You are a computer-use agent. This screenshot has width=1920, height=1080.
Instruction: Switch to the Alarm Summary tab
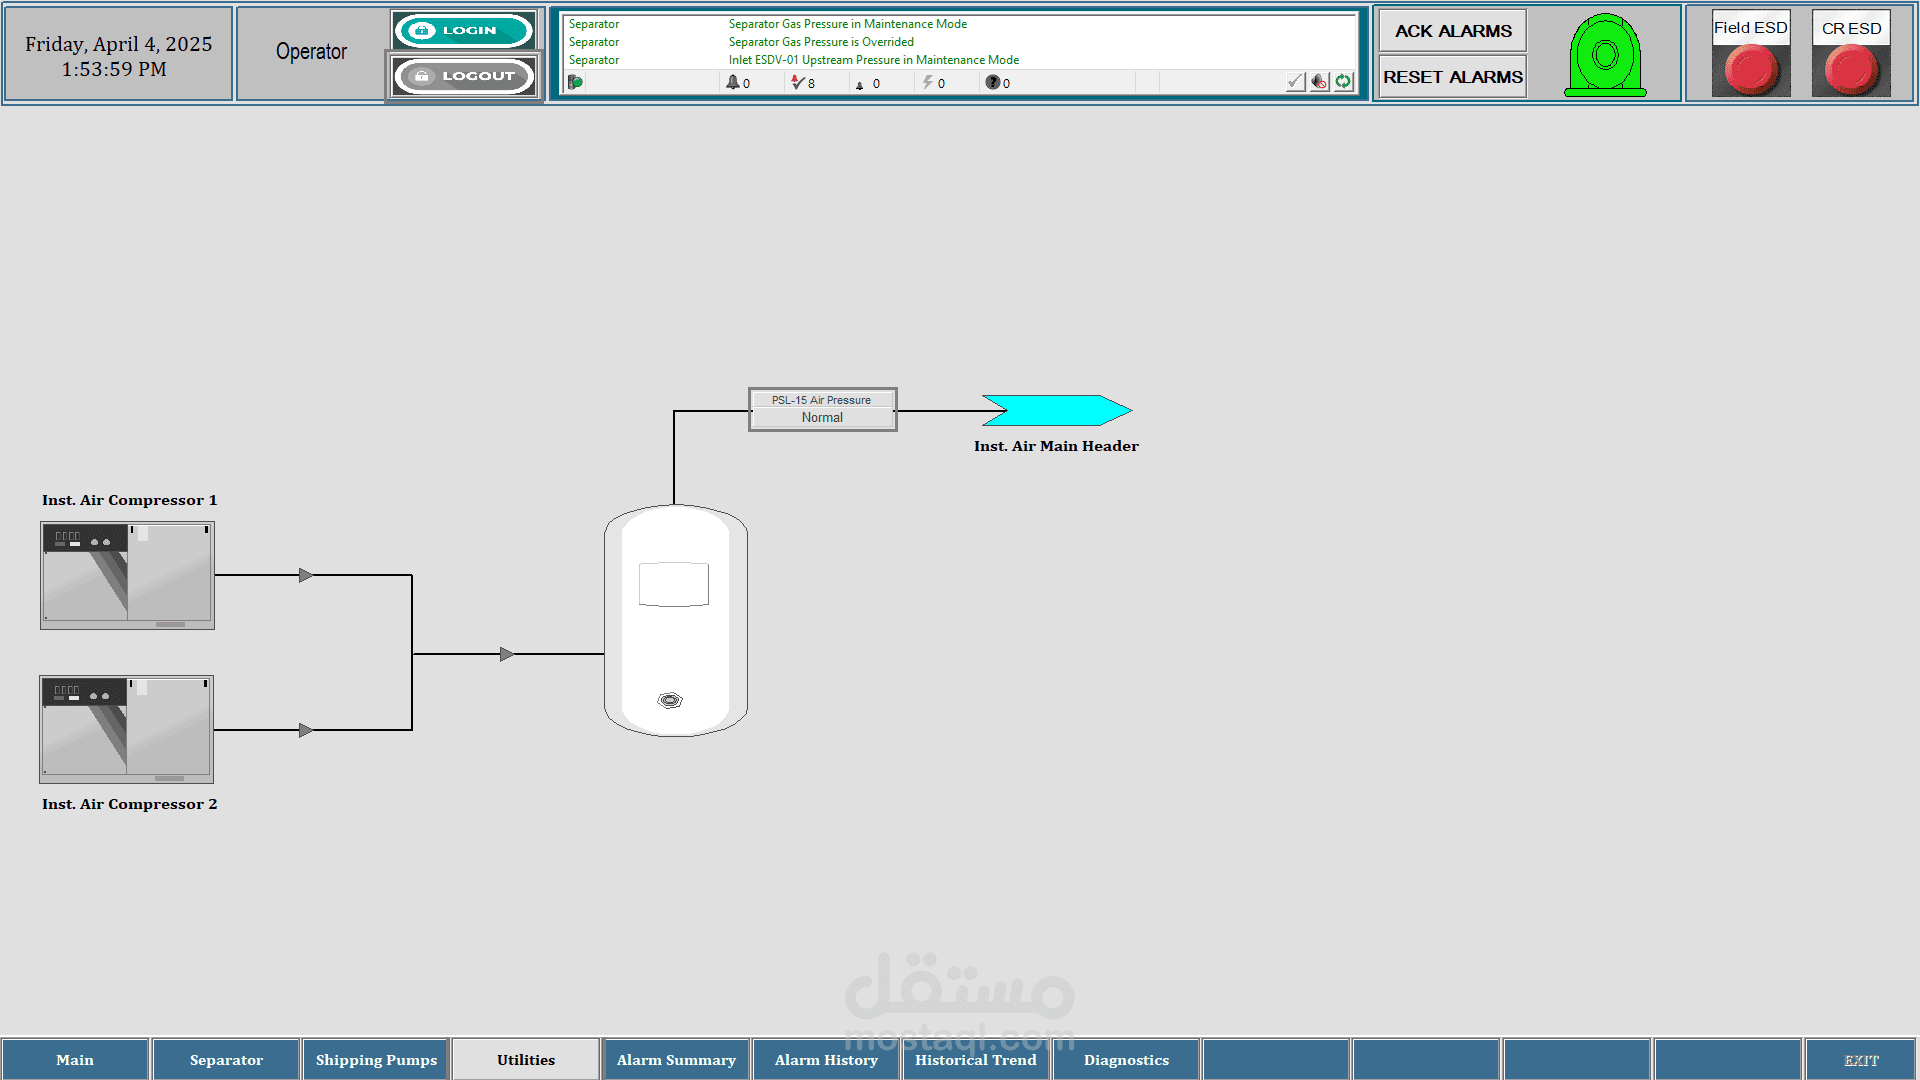click(676, 1060)
